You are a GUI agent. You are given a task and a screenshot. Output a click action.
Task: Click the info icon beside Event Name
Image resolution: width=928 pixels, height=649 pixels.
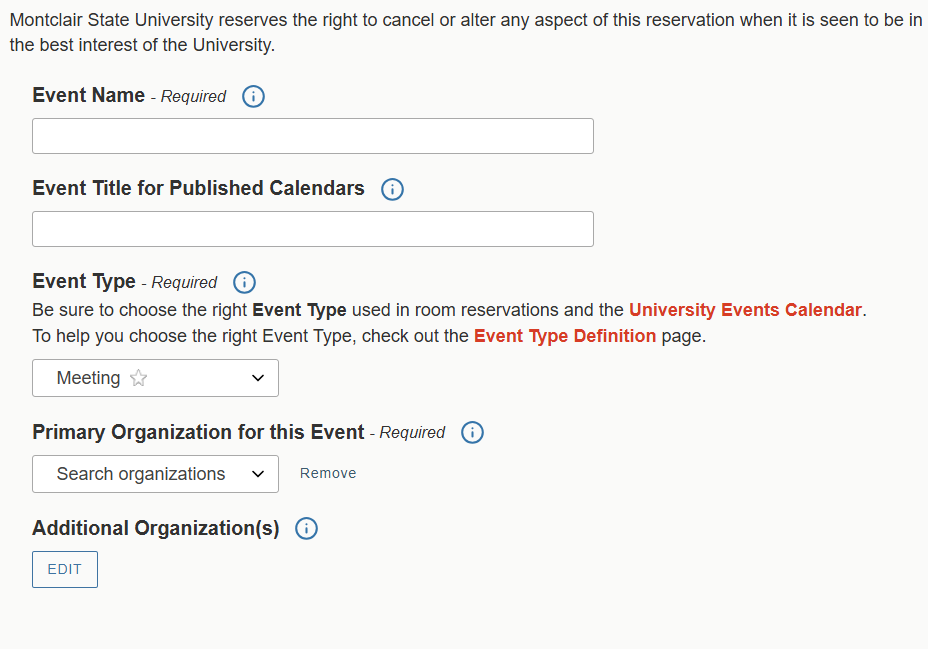pyautogui.click(x=254, y=97)
